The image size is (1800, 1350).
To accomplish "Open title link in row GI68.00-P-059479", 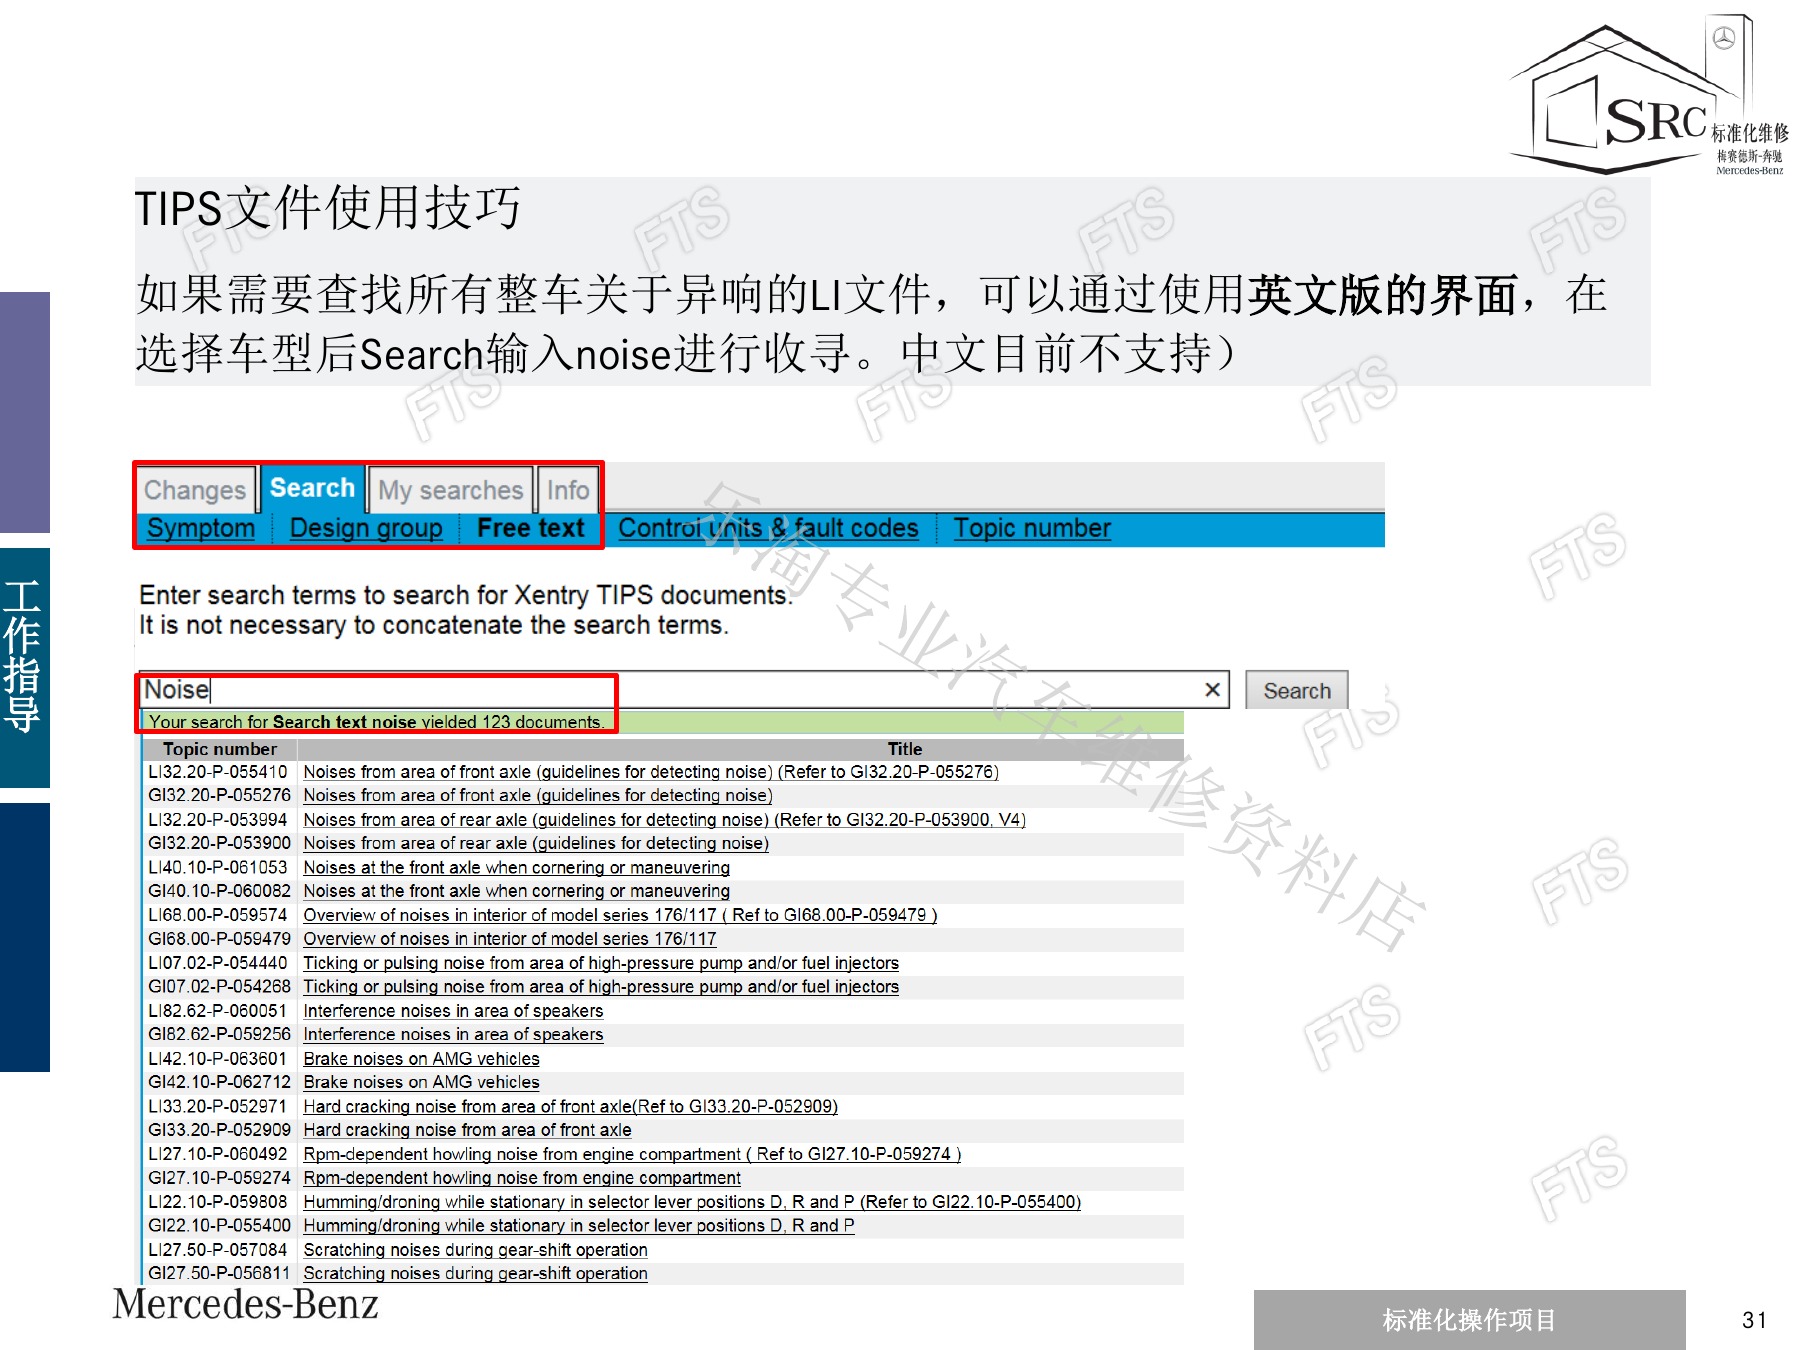I will coord(510,939).
